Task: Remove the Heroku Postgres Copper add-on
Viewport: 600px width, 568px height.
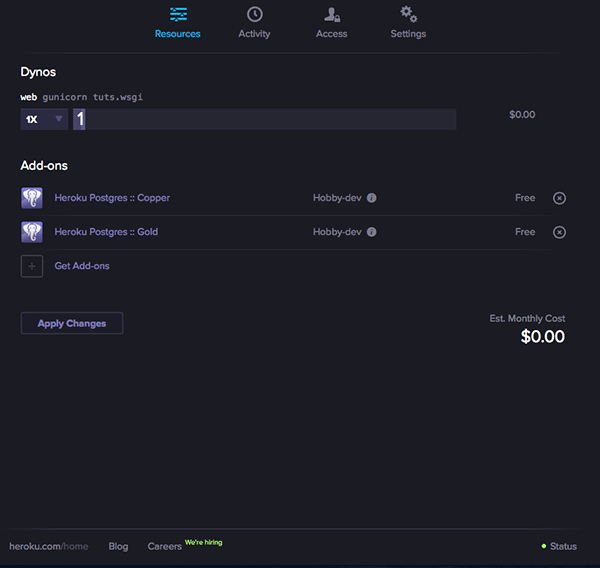Action: pos(559,198)
